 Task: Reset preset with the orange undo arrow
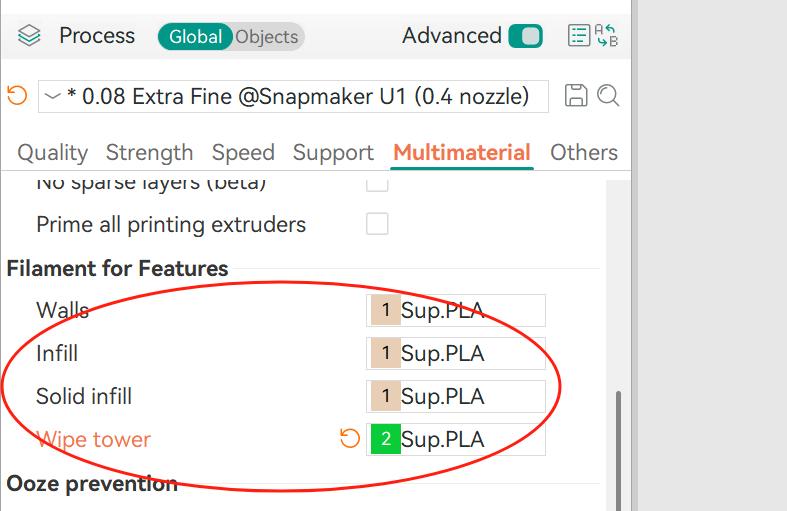[x=17, y=96]
